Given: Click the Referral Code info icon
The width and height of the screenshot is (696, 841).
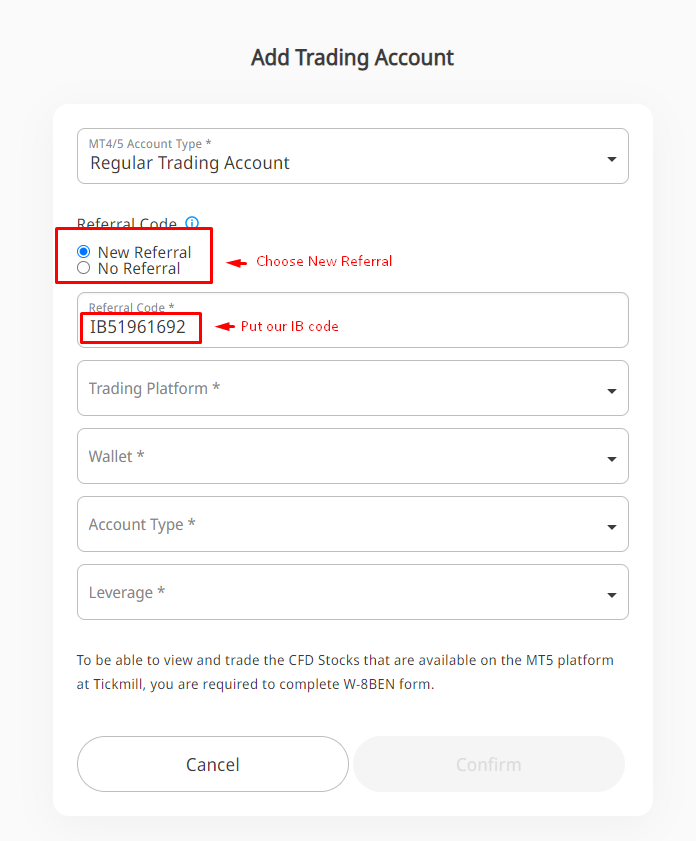Looking at the screenshot, I should [x=192, y=224].
